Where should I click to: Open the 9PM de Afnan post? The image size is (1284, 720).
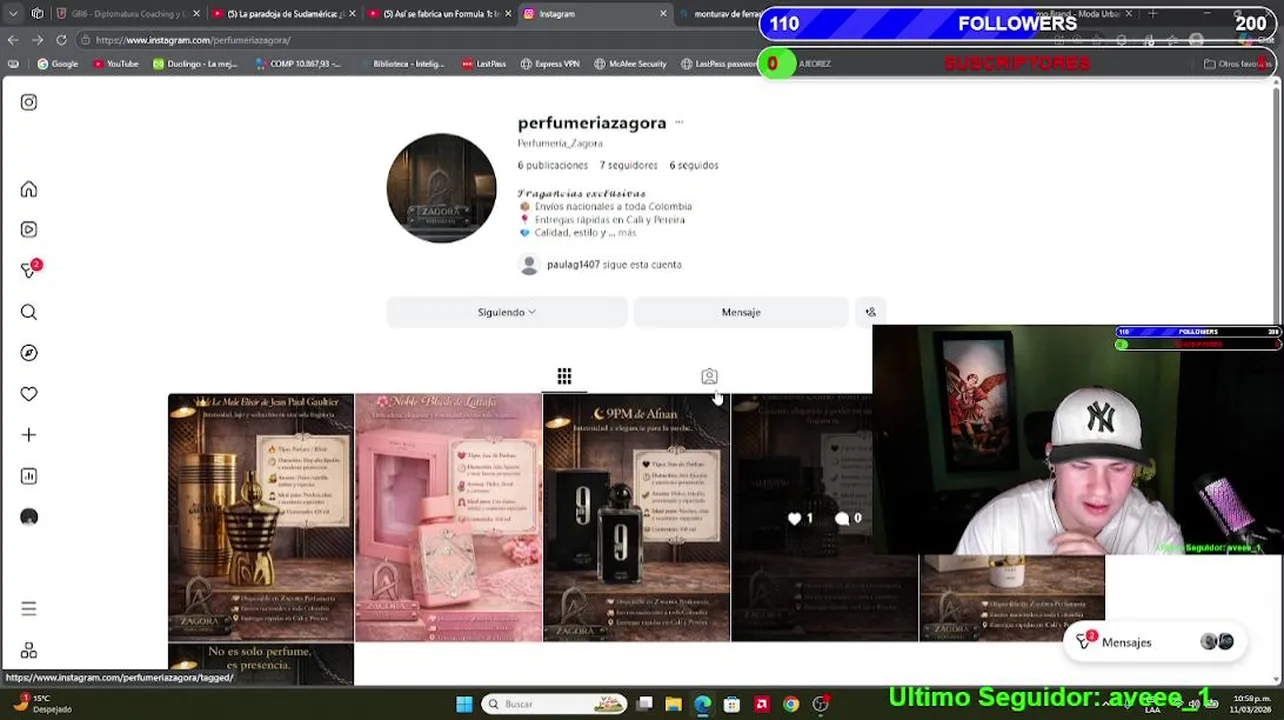click(637, 517)
